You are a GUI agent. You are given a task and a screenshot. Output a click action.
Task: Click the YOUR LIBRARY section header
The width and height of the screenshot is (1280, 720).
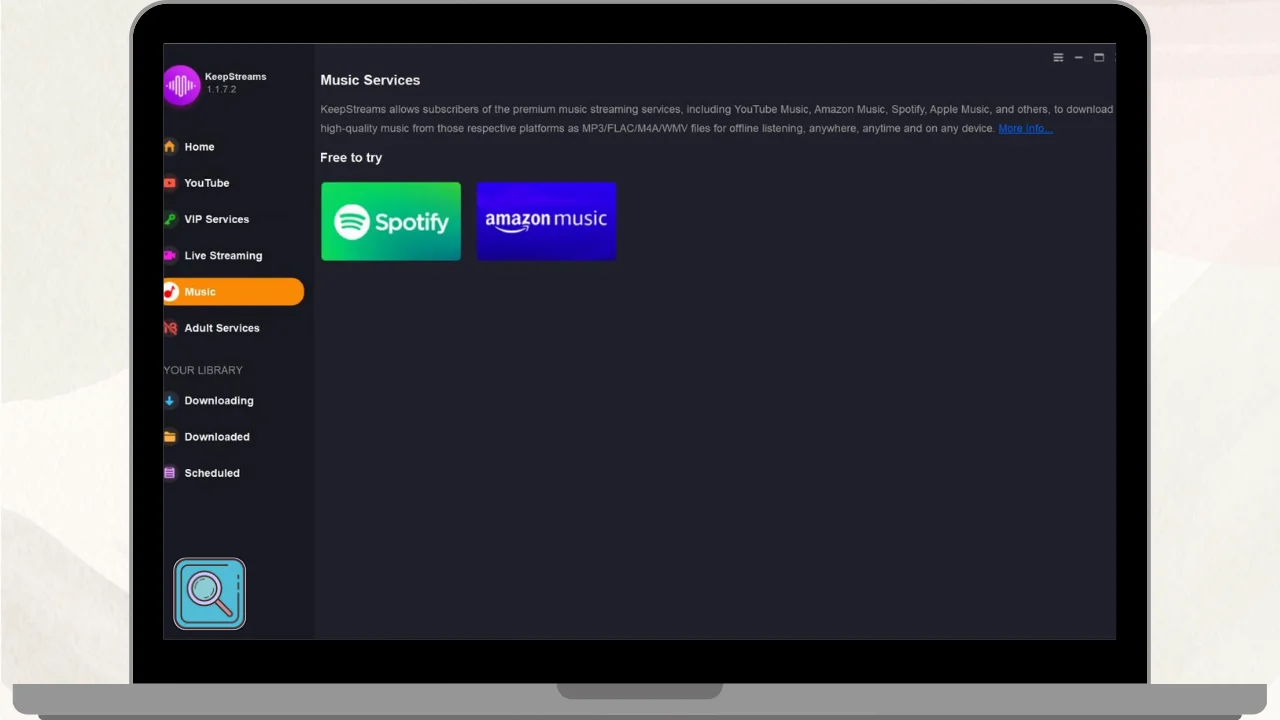coord(203,370)
